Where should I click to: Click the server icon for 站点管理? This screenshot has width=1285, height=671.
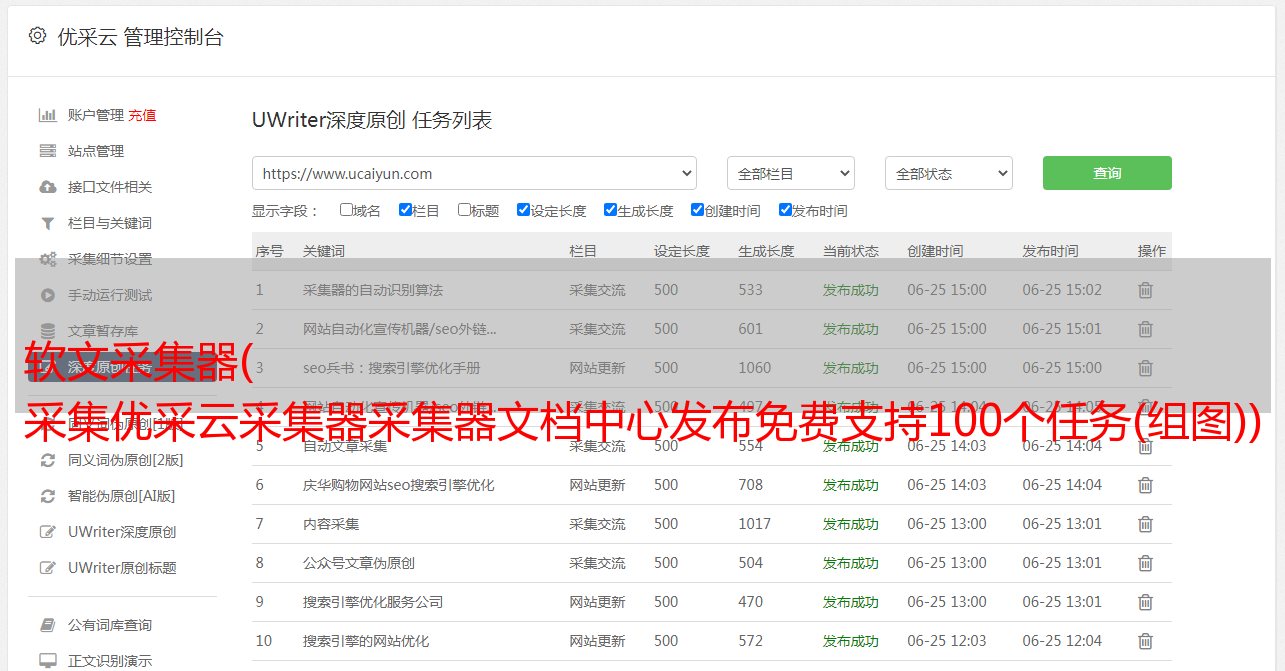[x=47, y=151]
